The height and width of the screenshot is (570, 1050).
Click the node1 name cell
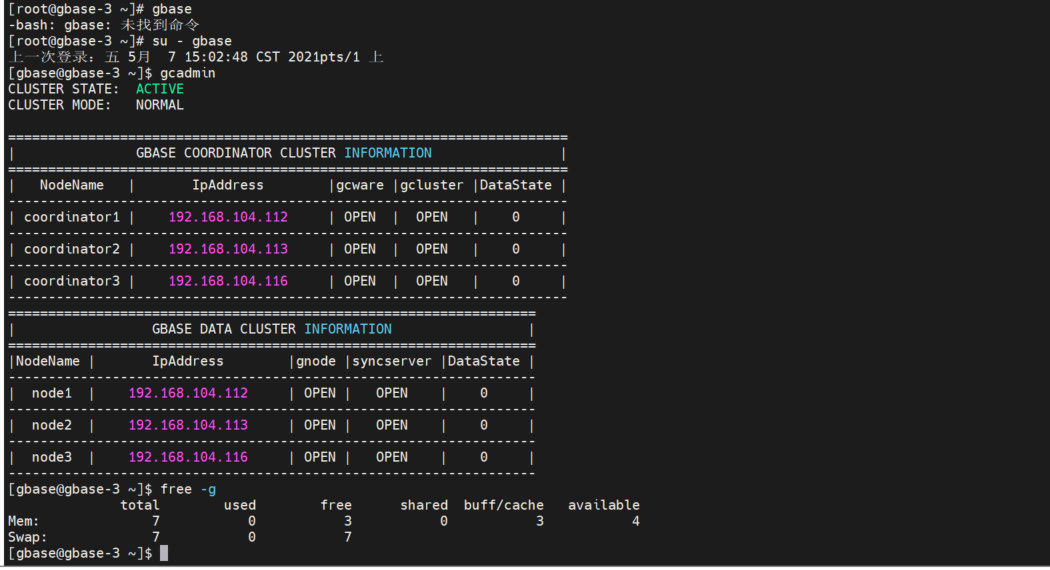click(x=52, y=393)
